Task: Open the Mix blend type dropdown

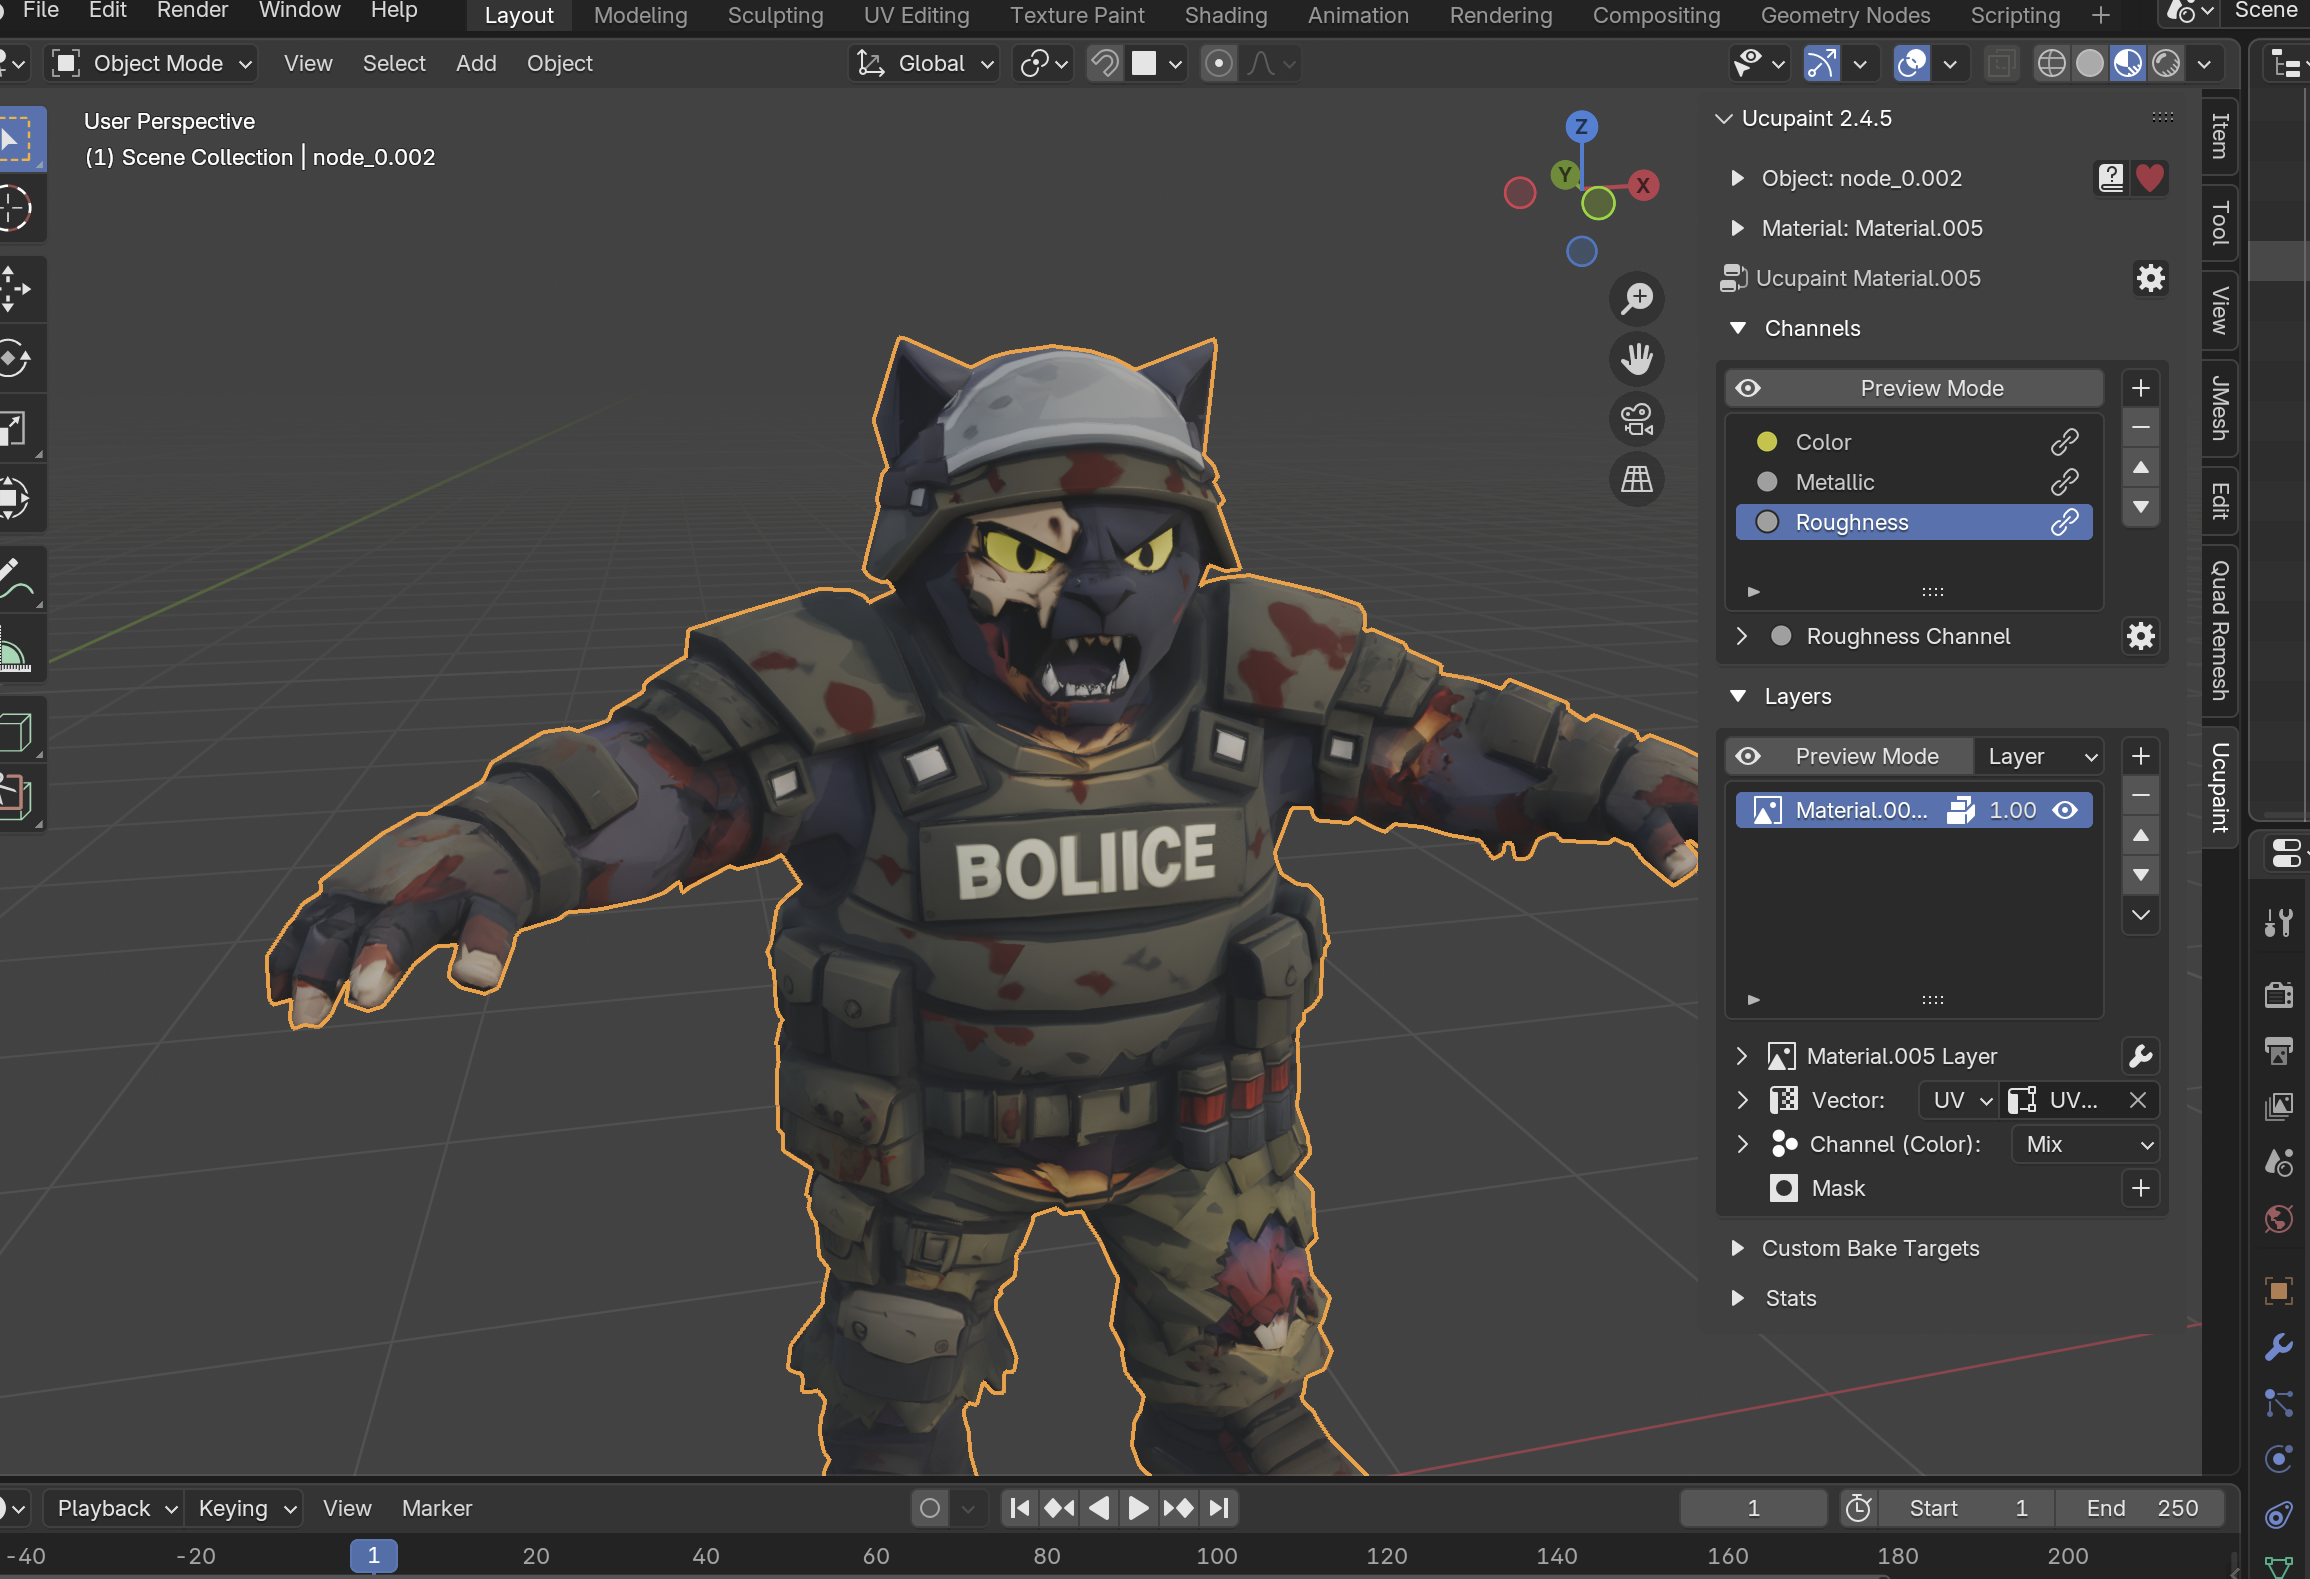Action: click(2087, 1144)
